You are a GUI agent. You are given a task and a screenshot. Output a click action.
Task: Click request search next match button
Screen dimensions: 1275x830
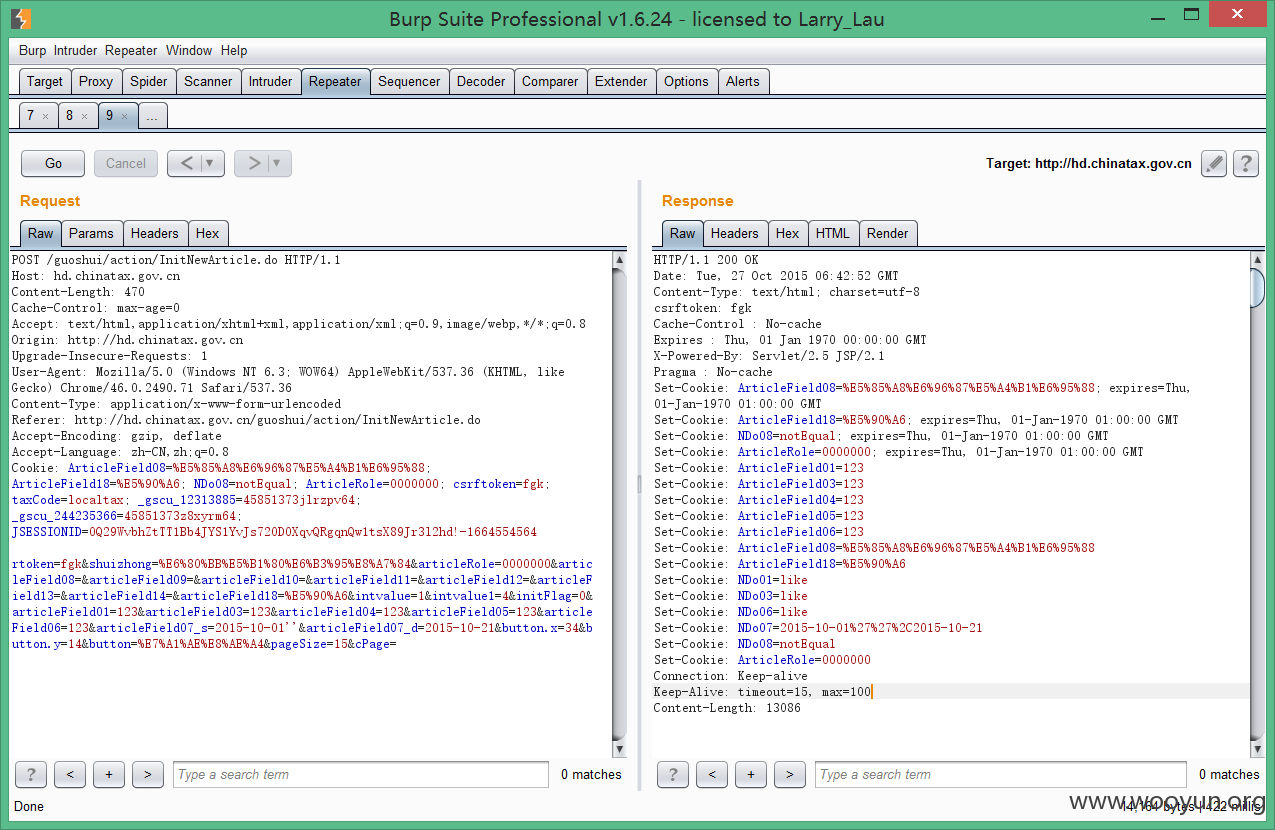click(148, 774)
